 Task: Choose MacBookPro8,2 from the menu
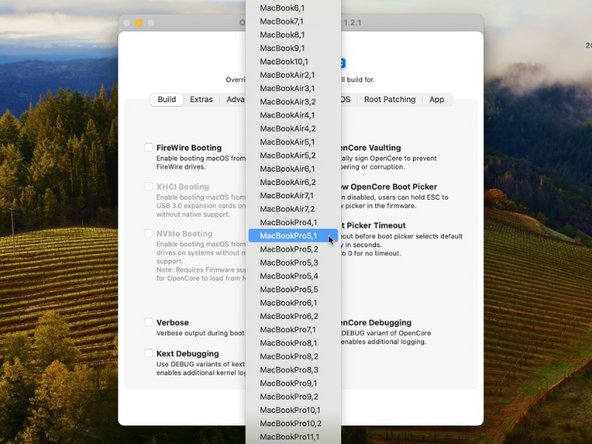(293, 356)
